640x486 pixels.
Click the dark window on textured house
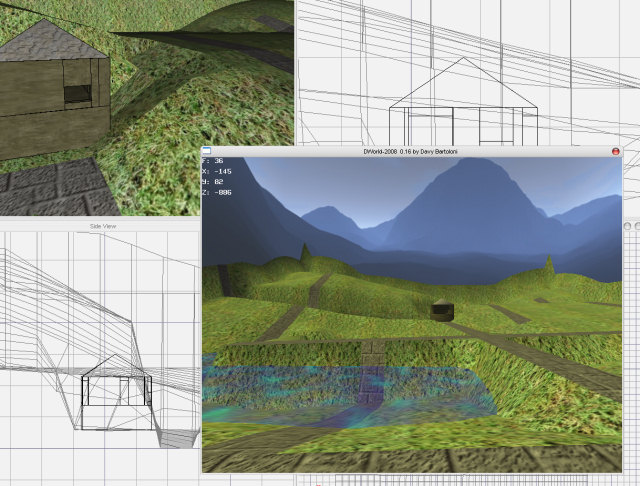[77, 94]
